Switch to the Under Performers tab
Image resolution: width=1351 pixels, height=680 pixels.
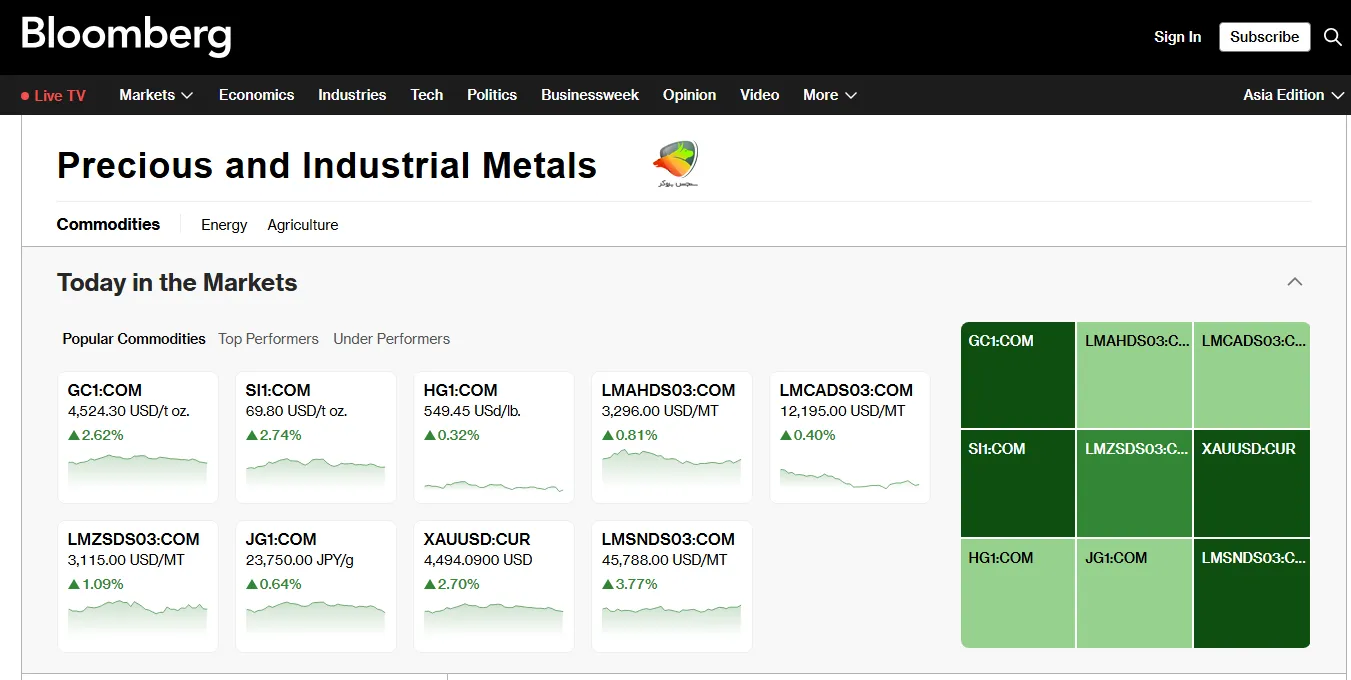[391, 339]
